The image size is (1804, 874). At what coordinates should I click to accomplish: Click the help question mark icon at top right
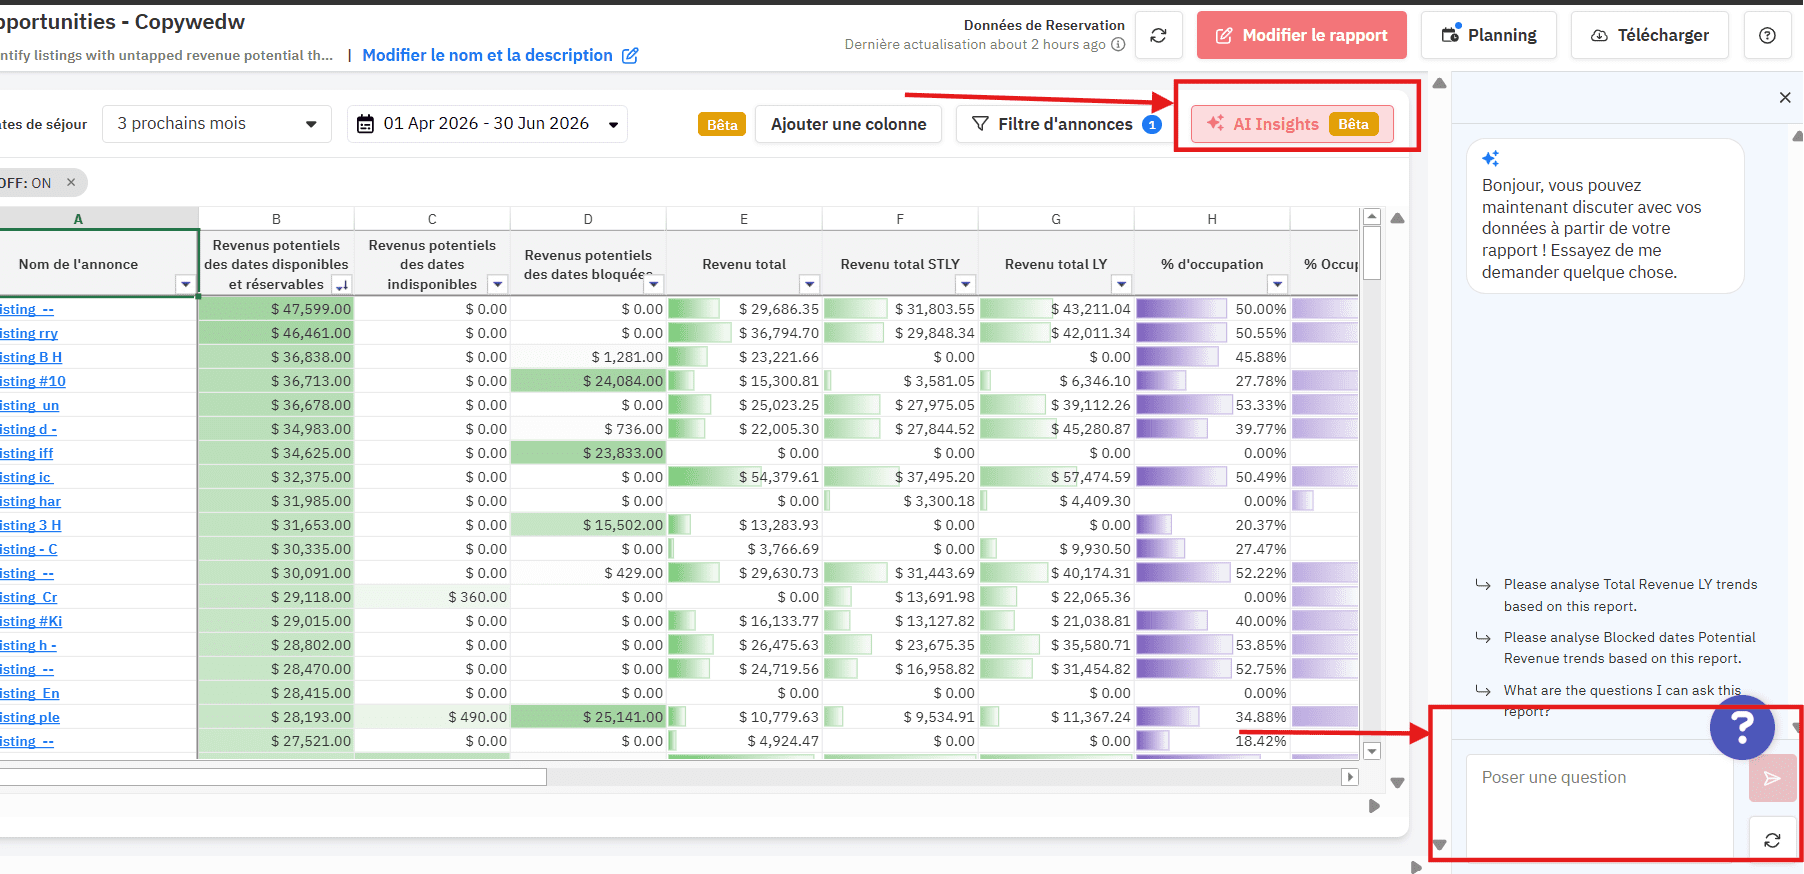[x=1767, y=36]
